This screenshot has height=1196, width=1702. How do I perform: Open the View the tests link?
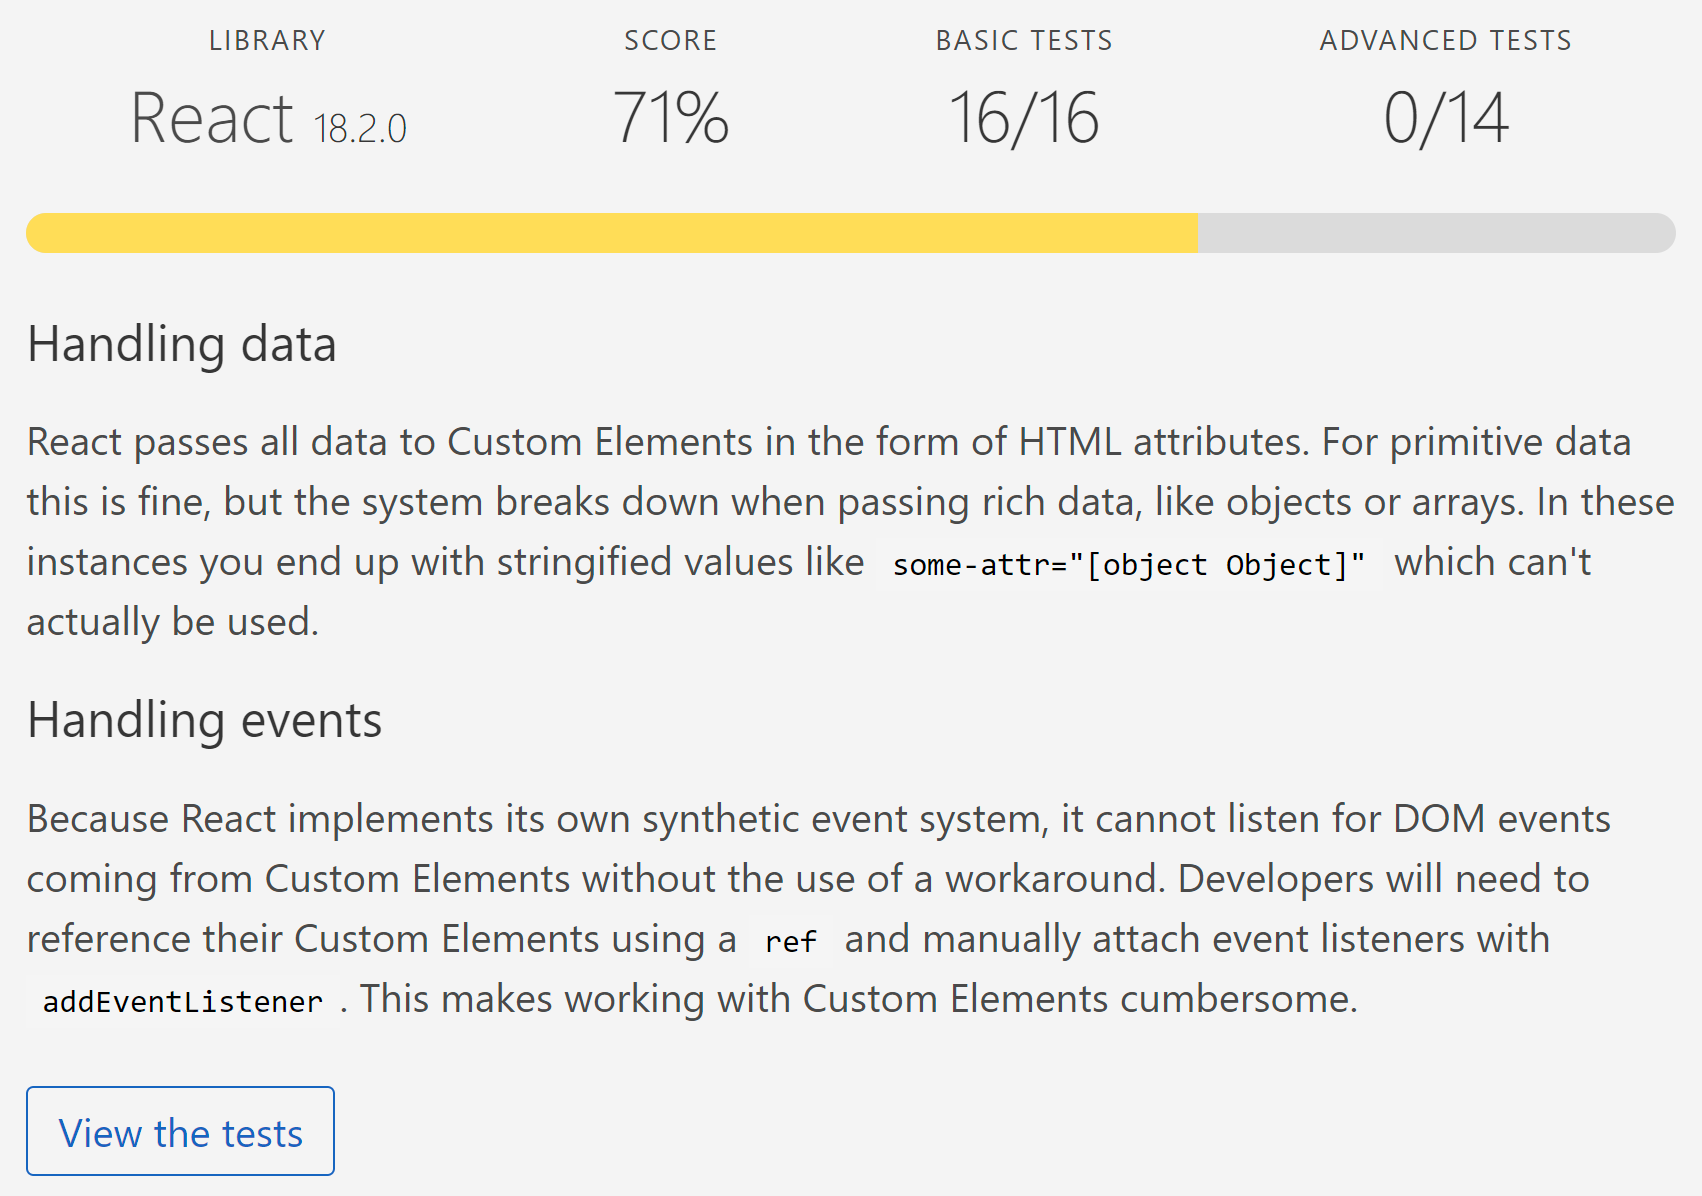(x=180, y=1131)
